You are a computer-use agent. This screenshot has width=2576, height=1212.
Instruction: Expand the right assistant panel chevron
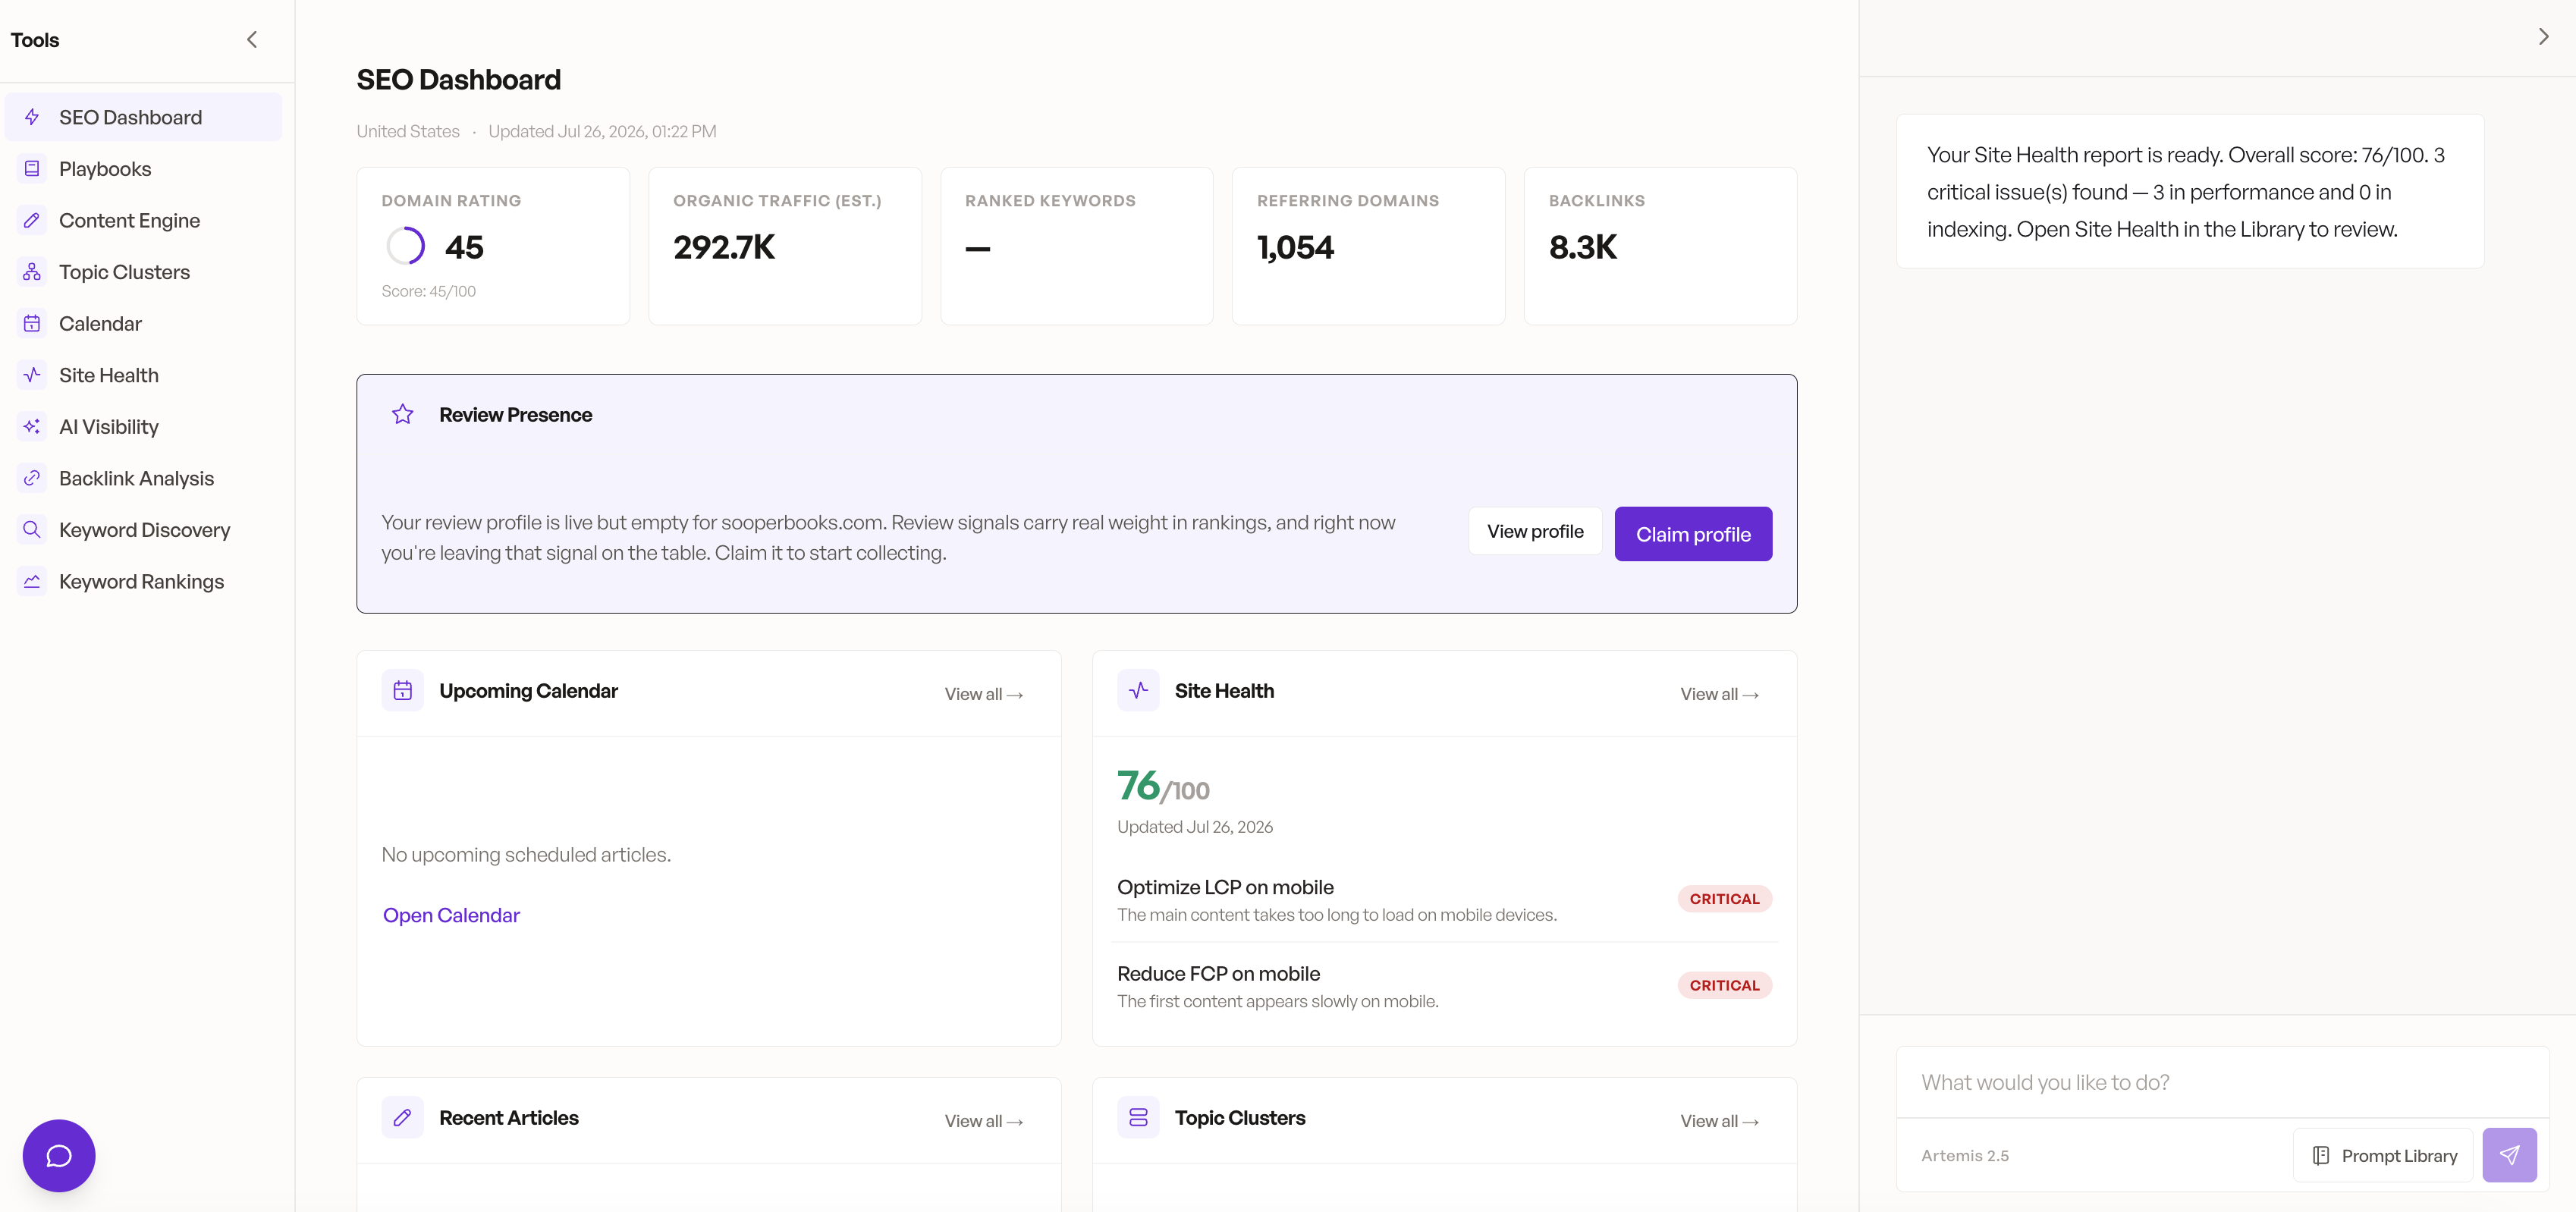point(2543,37)
